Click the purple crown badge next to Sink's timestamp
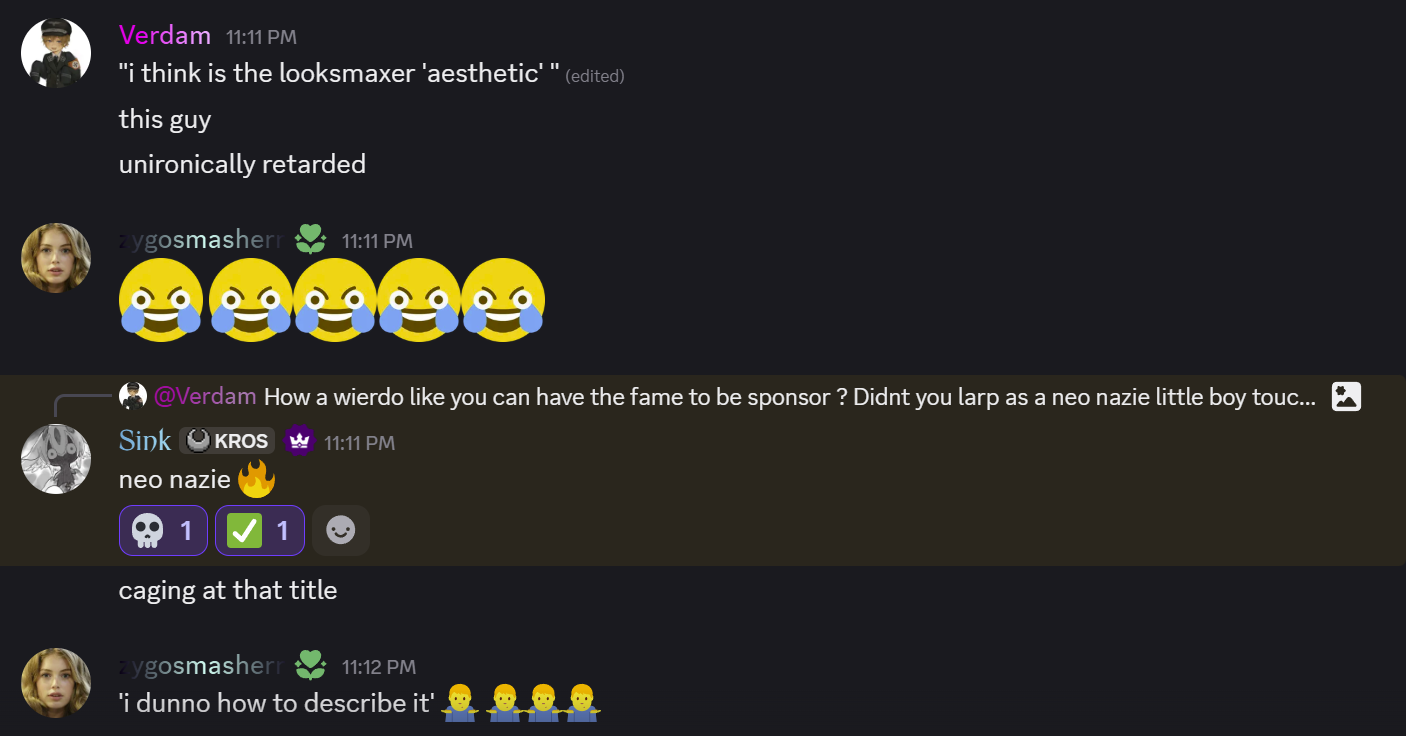The height and width of the screenshot is (736, 1406). 299,440
